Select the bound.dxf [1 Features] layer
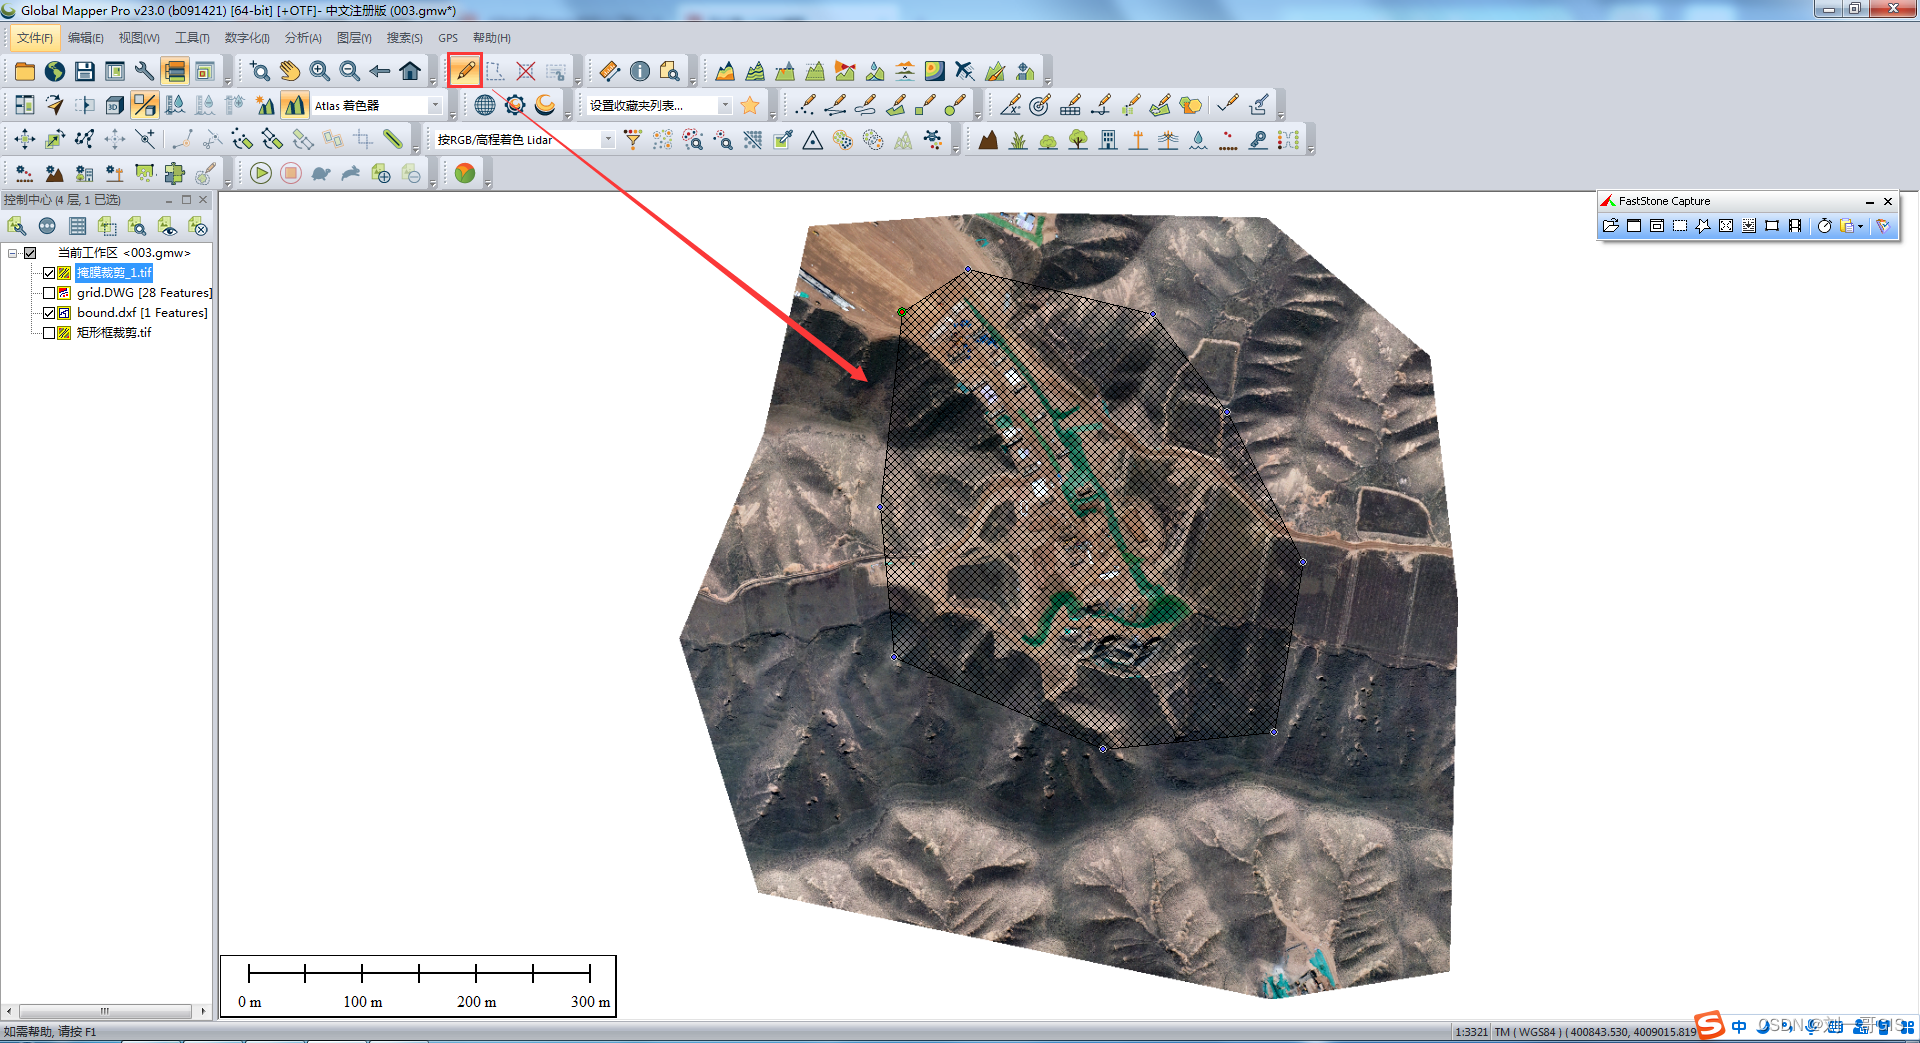Image resolution: width=1920 pixels, height=1043 pixels. [142, 313]
